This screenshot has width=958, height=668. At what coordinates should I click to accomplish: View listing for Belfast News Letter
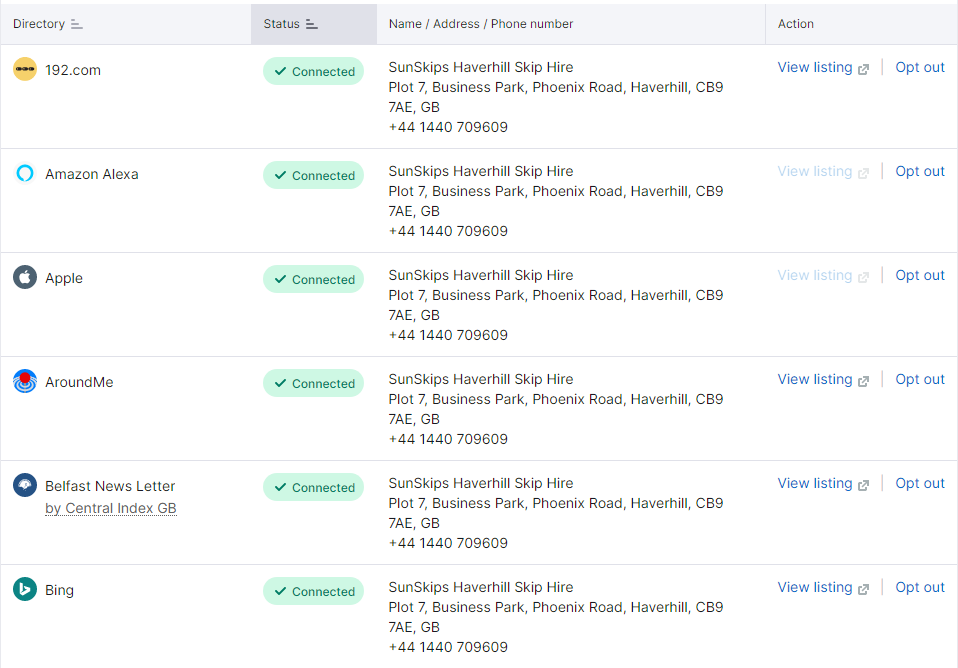coord(815,483)
